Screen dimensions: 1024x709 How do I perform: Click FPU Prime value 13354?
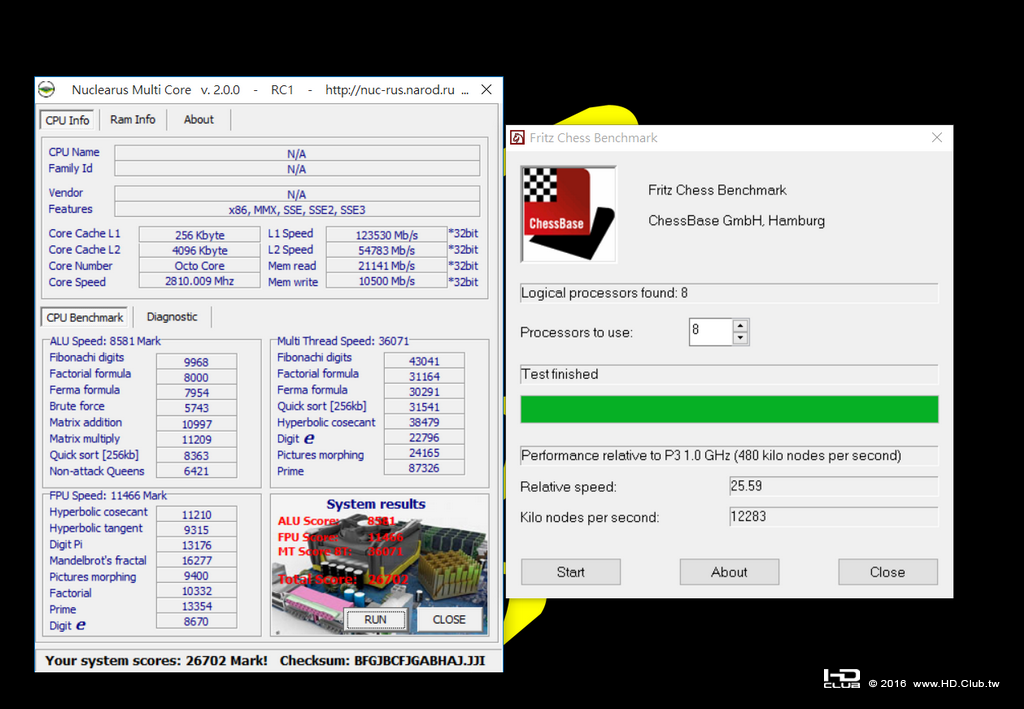196,606
